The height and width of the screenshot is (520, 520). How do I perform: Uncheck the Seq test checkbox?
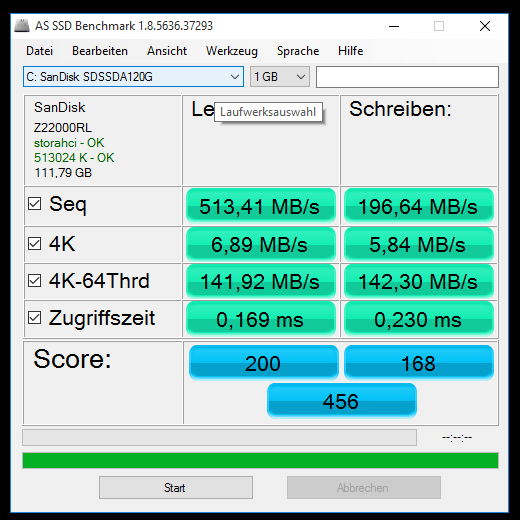(x=35, y=204)
